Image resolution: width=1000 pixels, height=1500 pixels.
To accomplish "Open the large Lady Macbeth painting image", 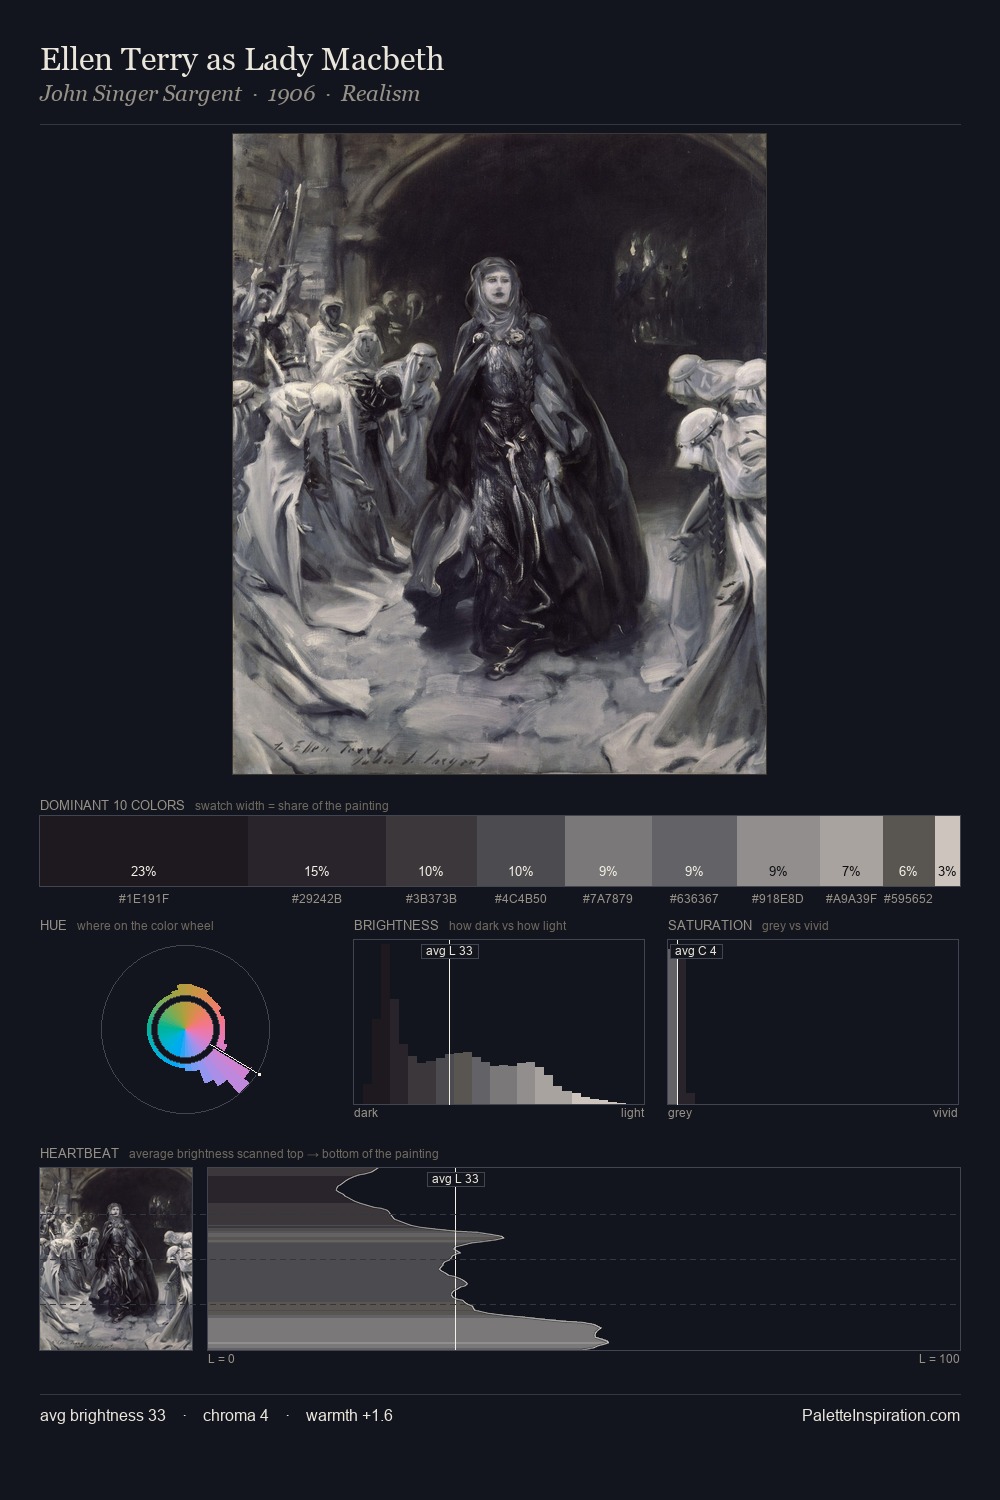I will click(x=500, y=454).
